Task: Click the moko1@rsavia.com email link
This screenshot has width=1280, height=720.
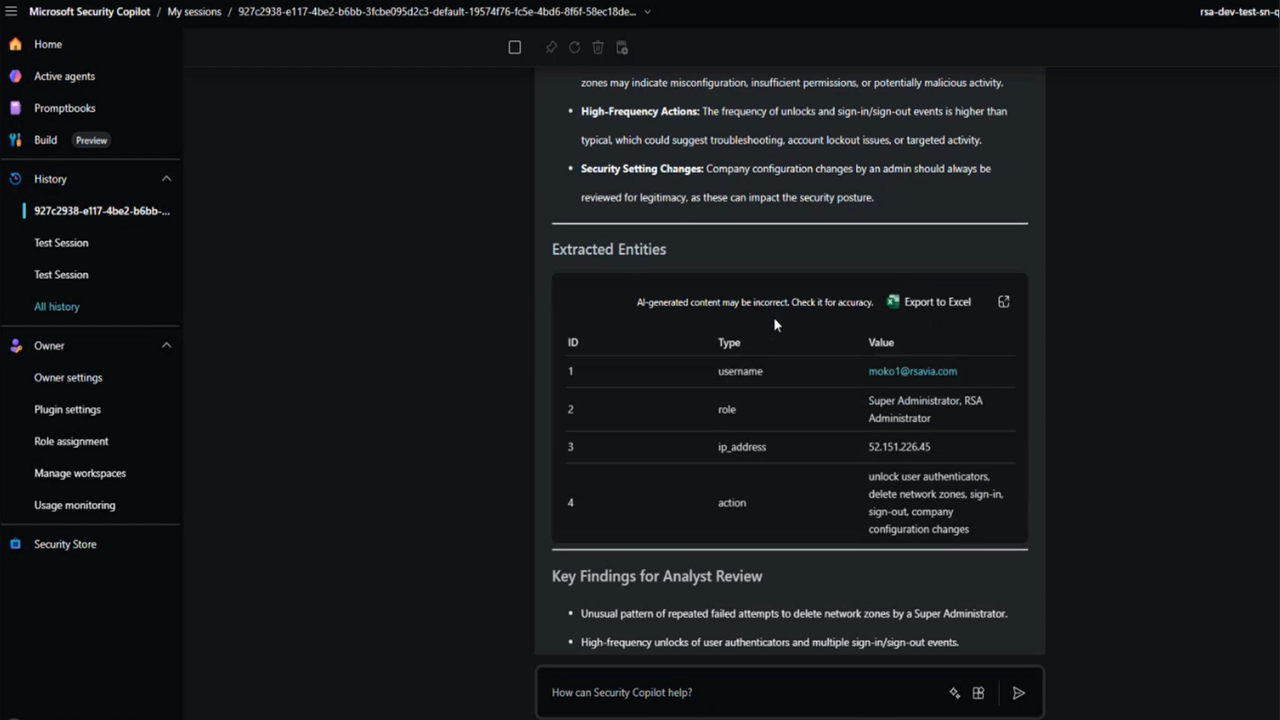Action: (x=912, y=371)
